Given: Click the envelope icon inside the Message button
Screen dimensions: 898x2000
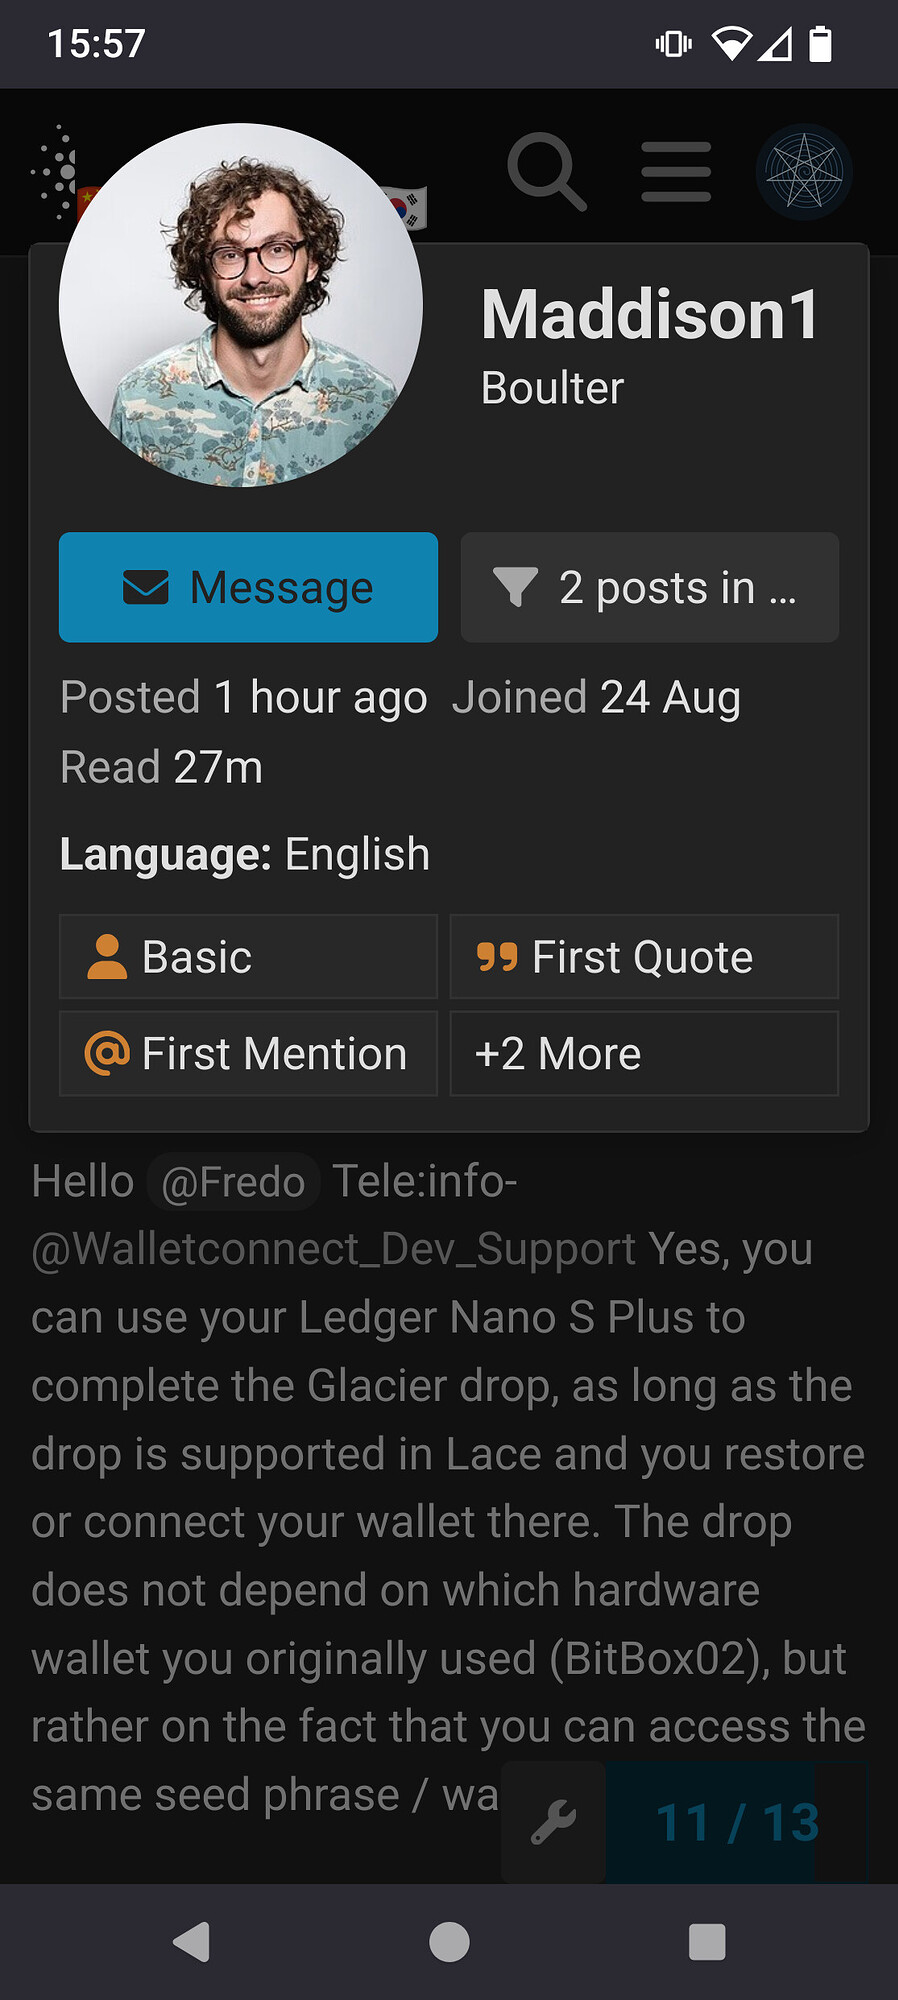Looking at the screenshot, I should (146, 587).
